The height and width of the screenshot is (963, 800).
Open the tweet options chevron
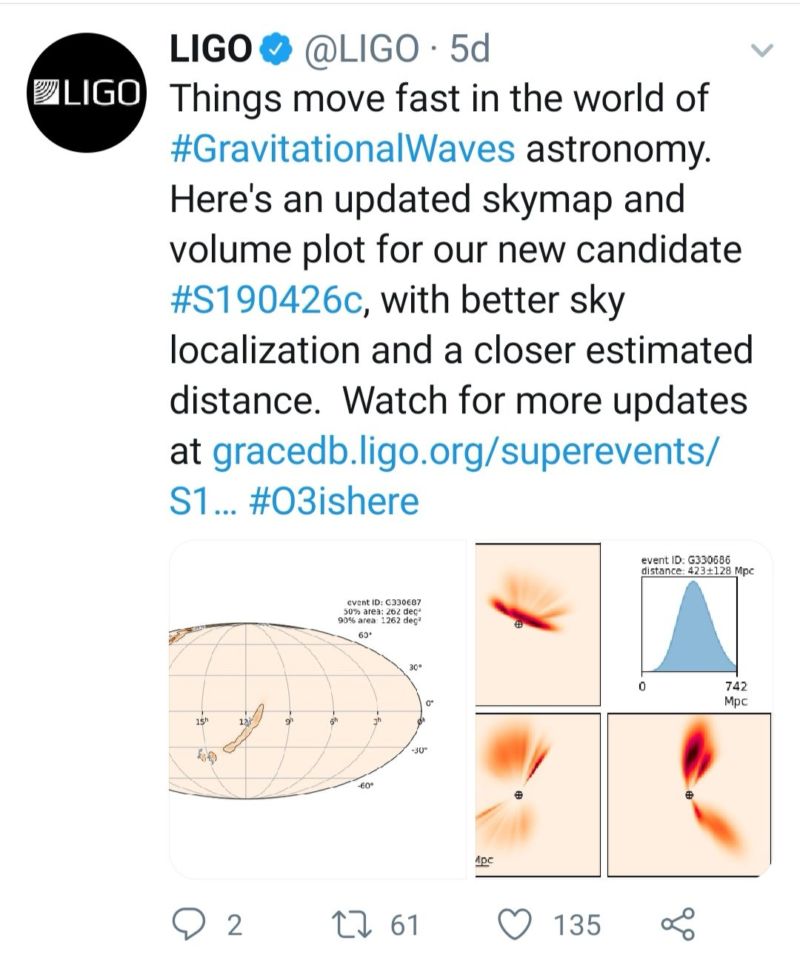pyautogui.click(x=762, y=50)
